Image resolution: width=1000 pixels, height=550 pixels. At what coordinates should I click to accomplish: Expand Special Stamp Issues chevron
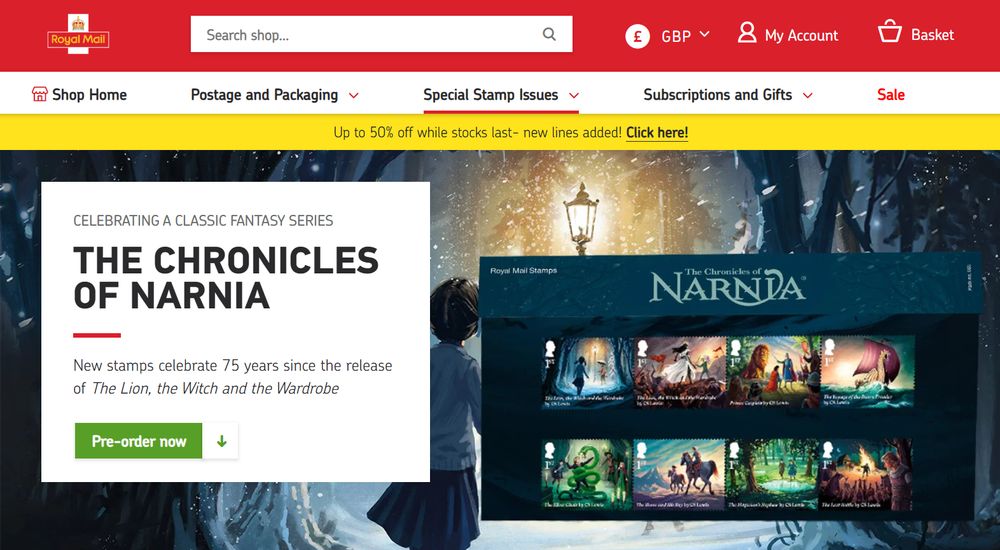click(574, 96)
